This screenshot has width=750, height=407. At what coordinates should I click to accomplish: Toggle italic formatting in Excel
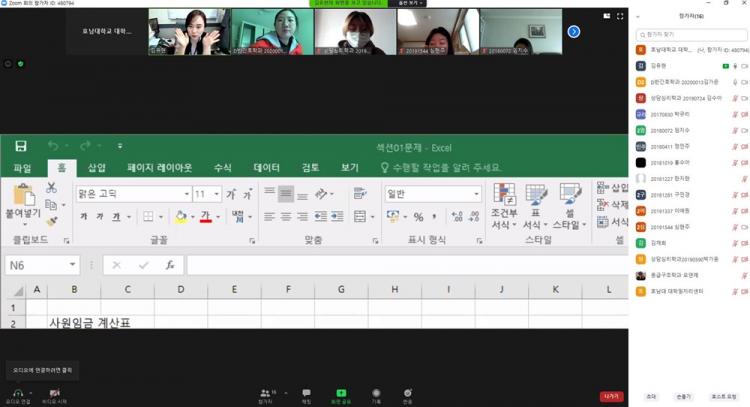tap(101, 216)
